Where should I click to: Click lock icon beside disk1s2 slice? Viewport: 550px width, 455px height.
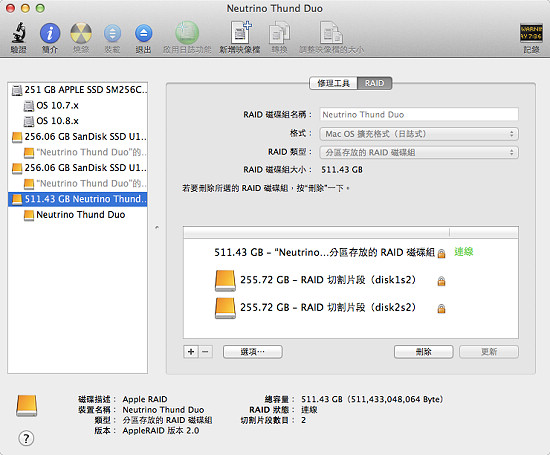pyautogui.click(x=441, y=281)
